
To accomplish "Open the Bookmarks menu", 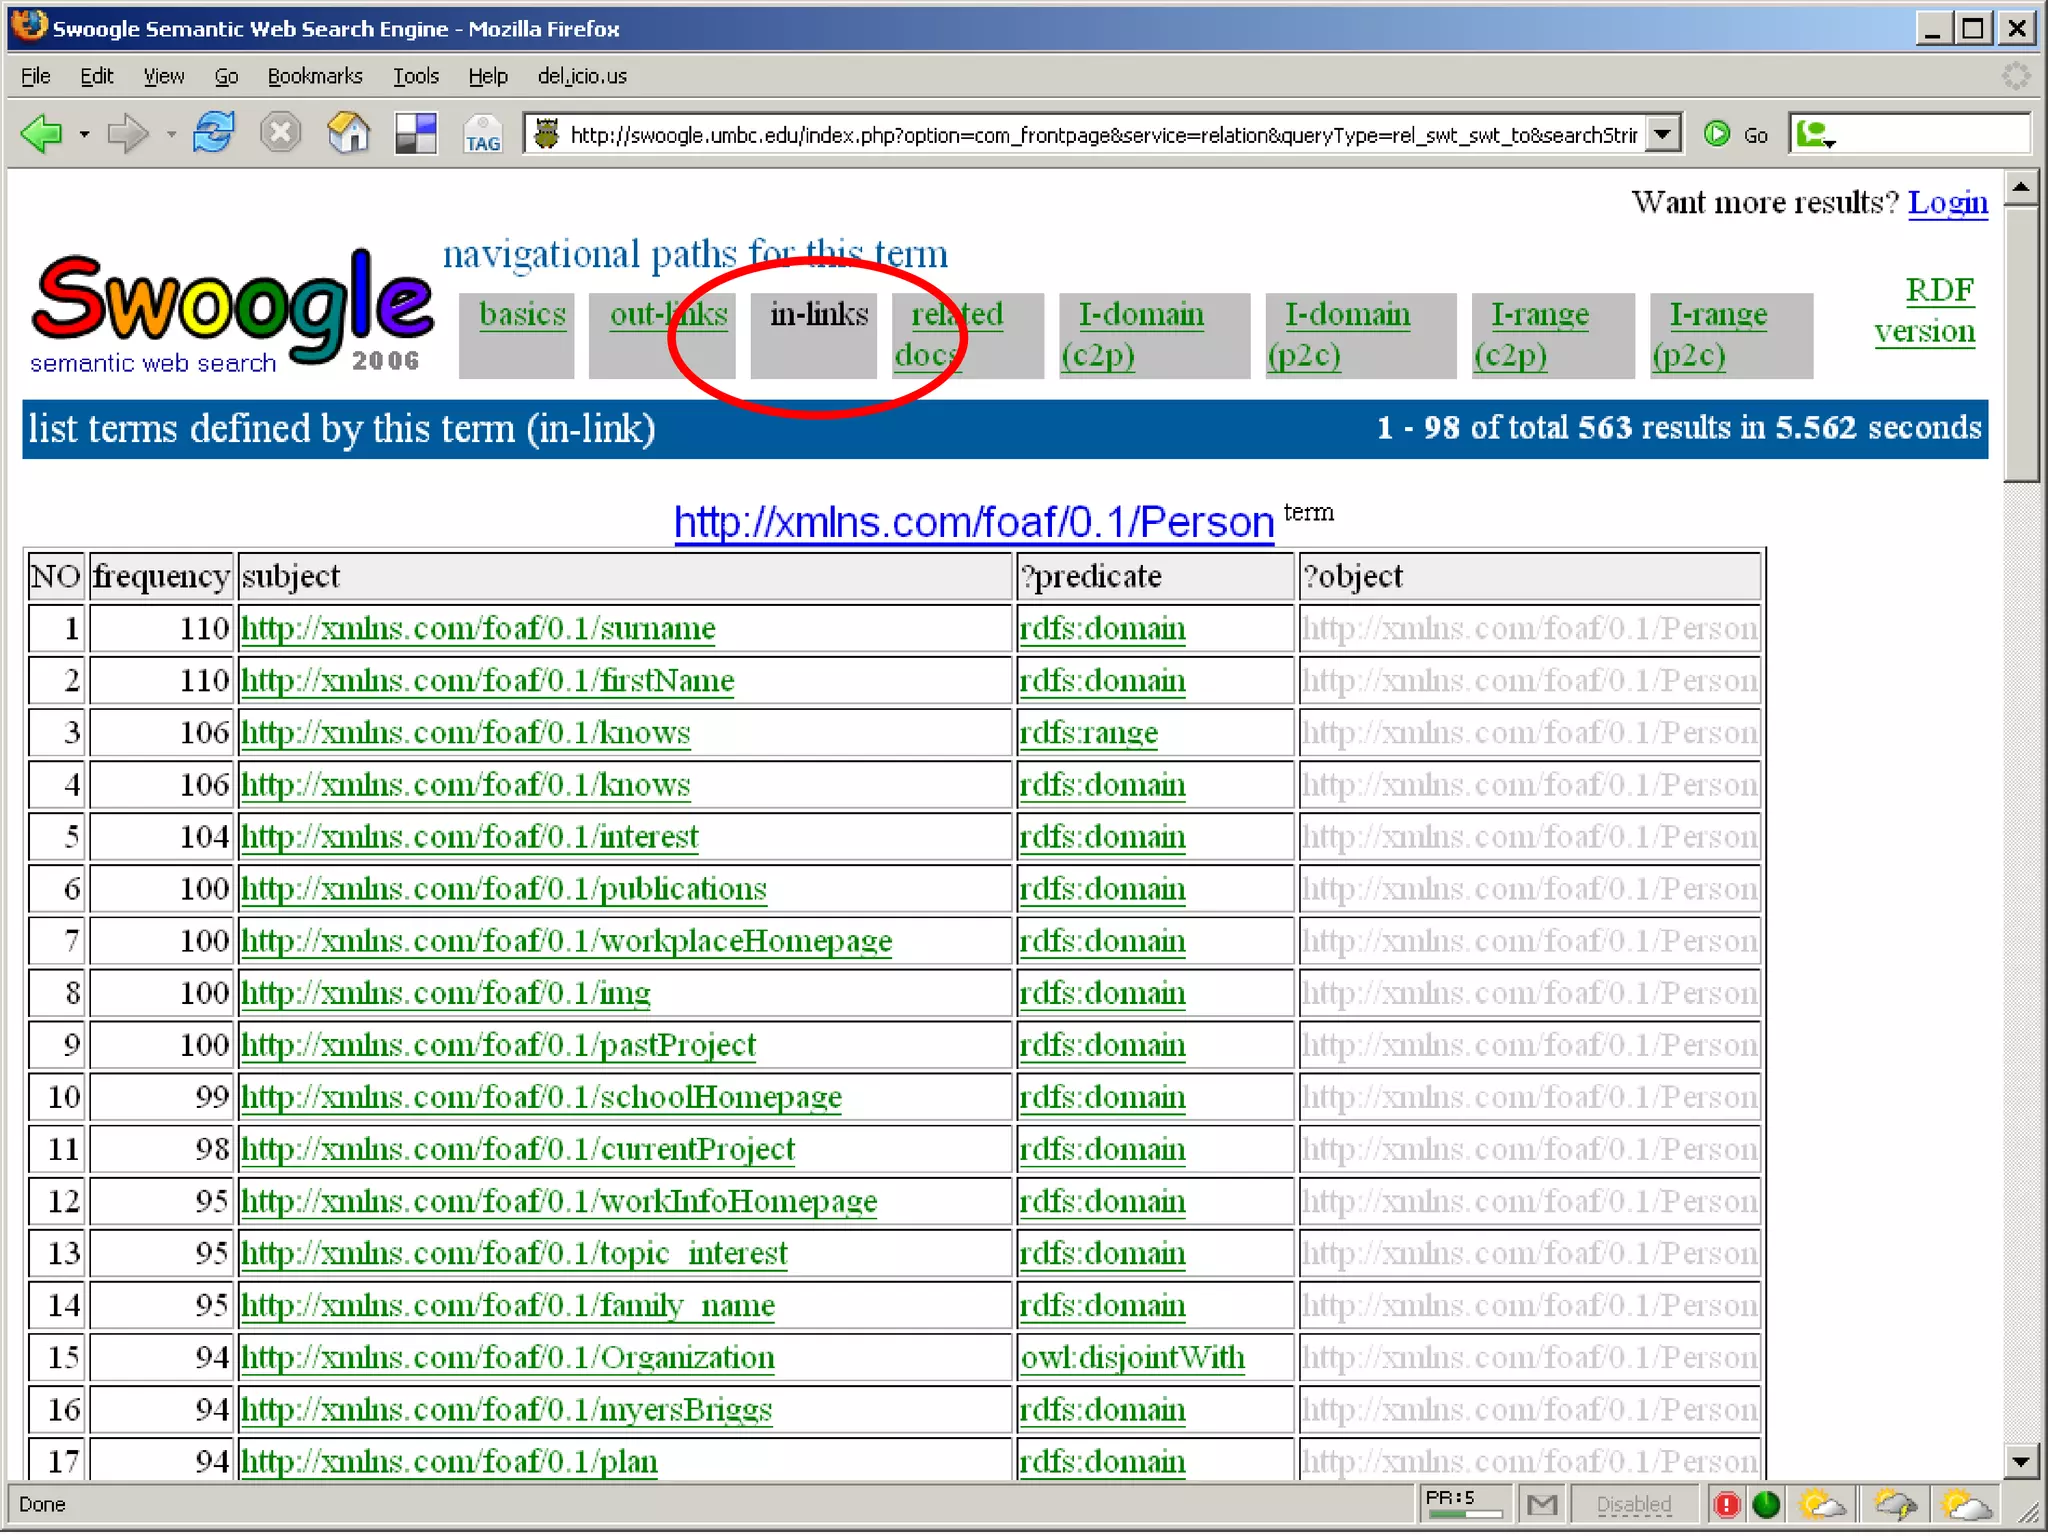I will (314, 76).
